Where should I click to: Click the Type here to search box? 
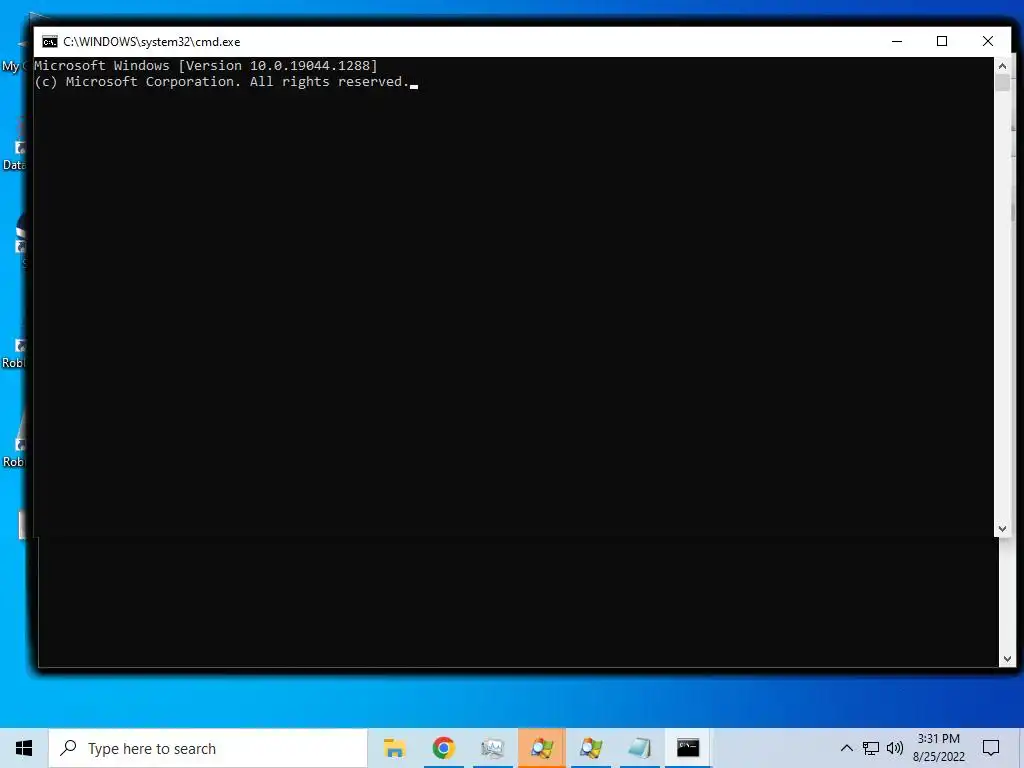(x=208, y=748)
